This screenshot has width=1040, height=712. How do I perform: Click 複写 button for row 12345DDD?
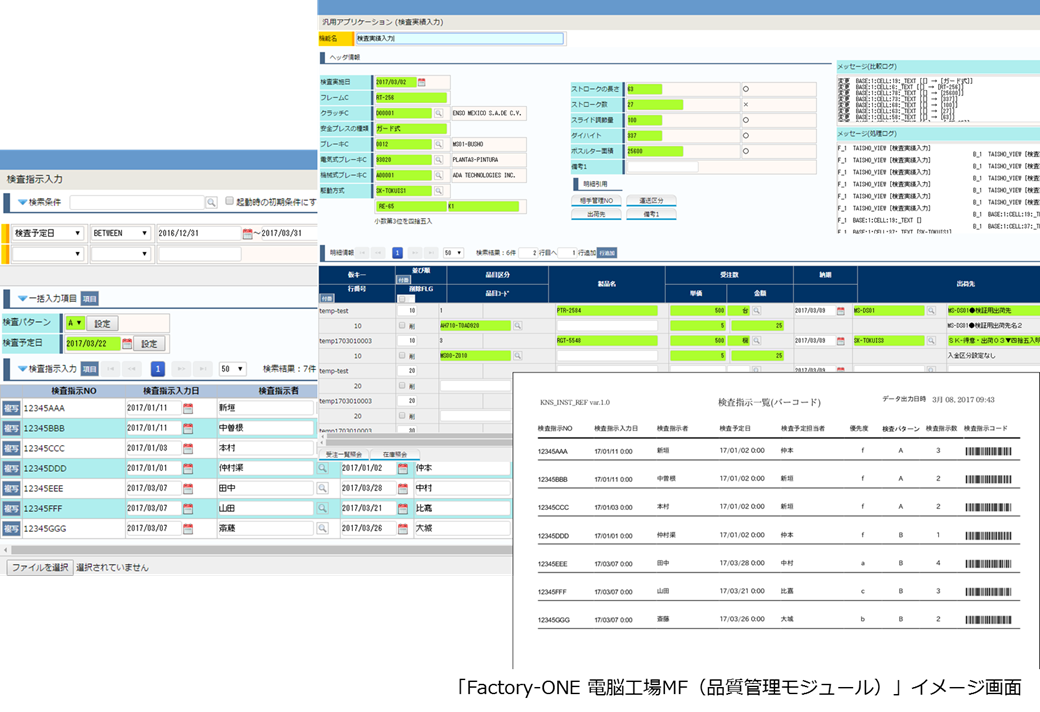pyautogui.click(x=11, y=468)
